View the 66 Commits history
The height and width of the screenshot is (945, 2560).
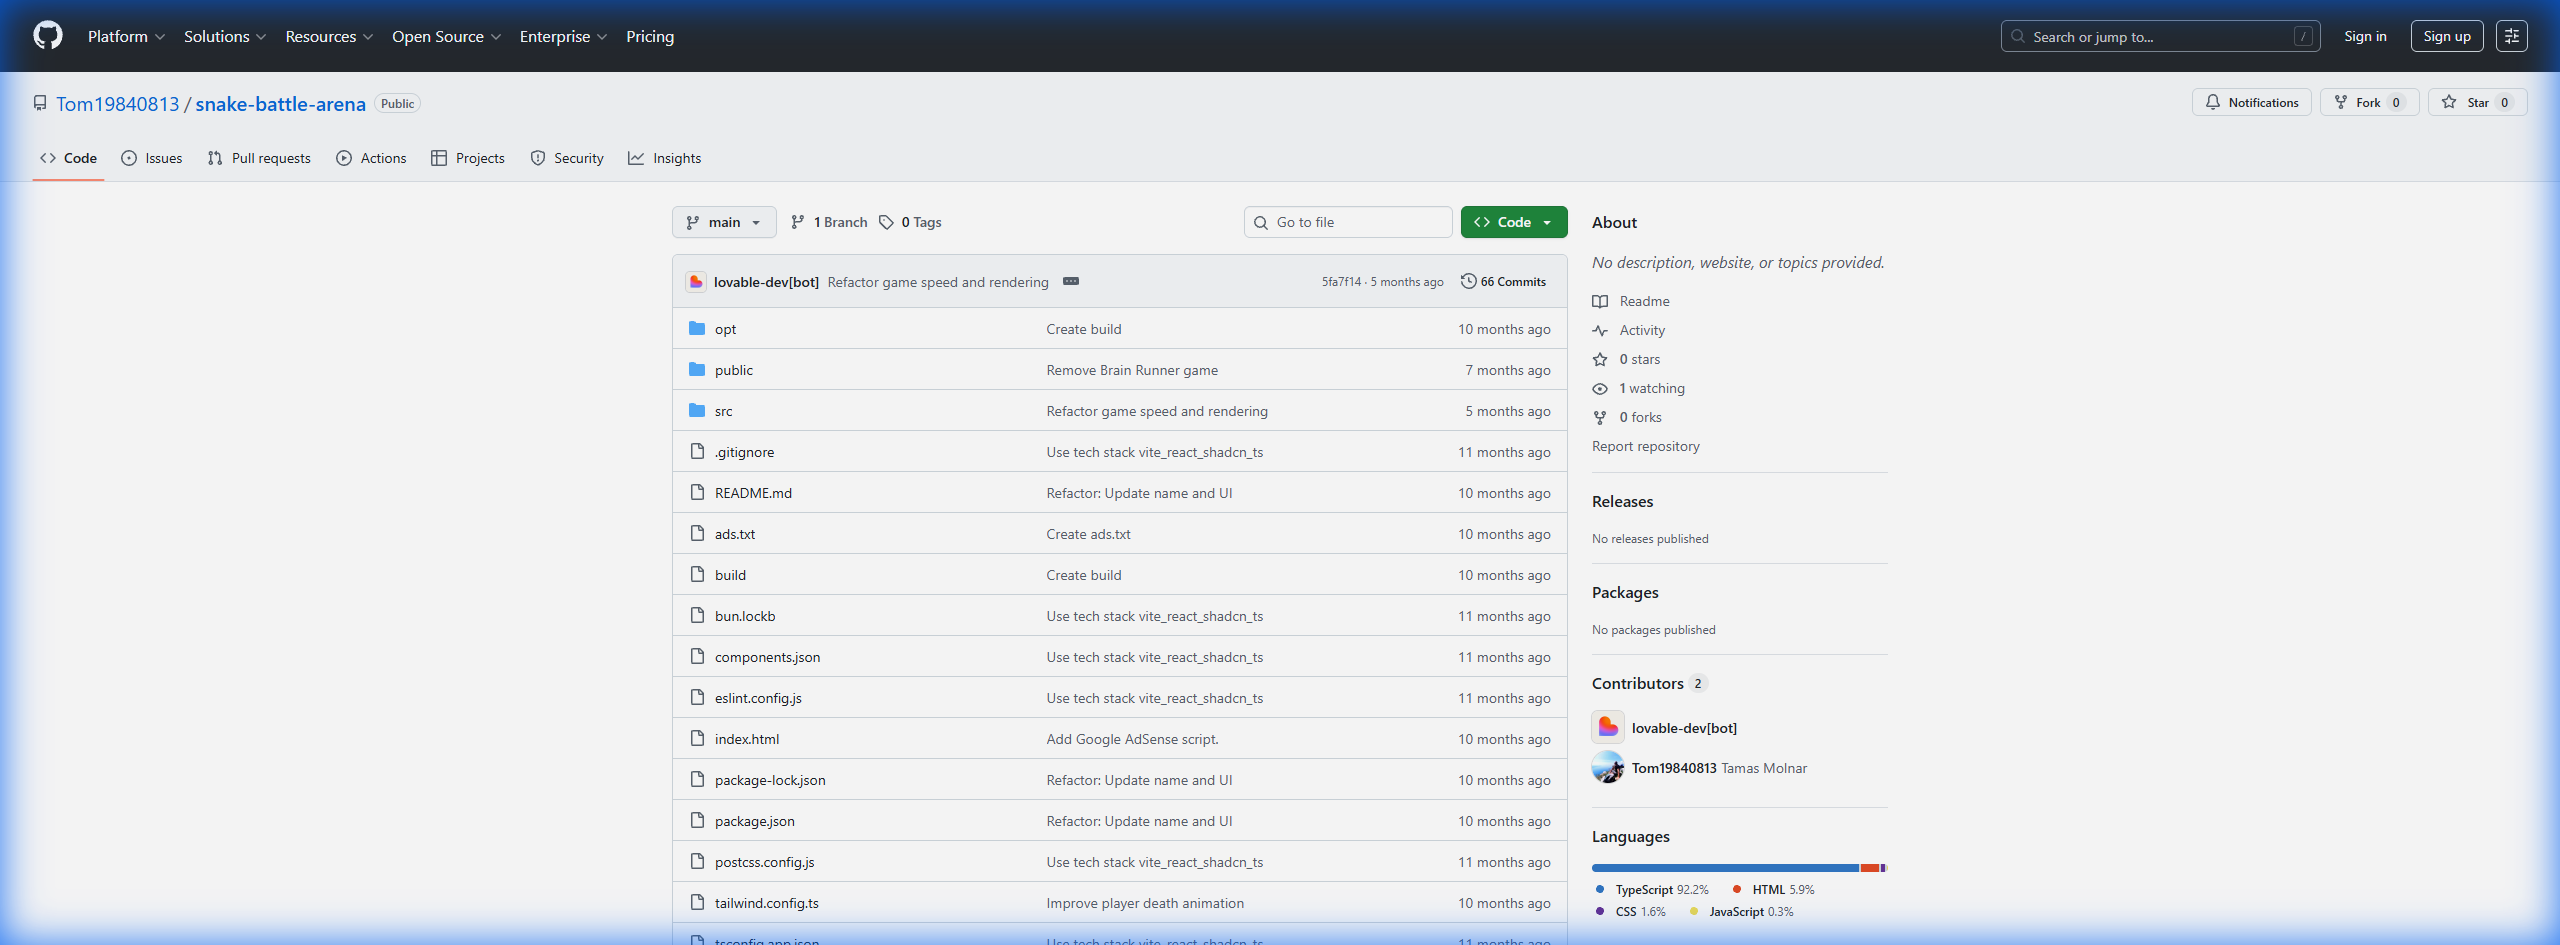1503,282
